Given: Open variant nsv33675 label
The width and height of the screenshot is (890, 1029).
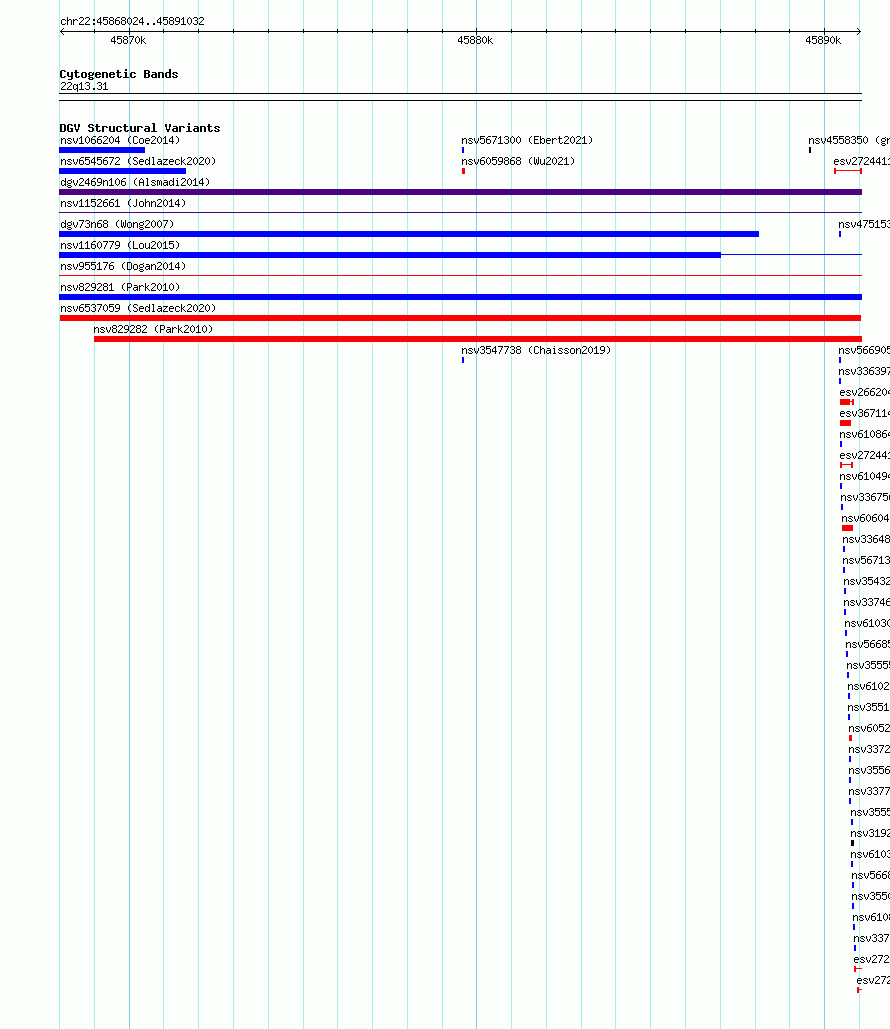Looking at the screenshot, I should pyautogui.click(x=865, y=497).
